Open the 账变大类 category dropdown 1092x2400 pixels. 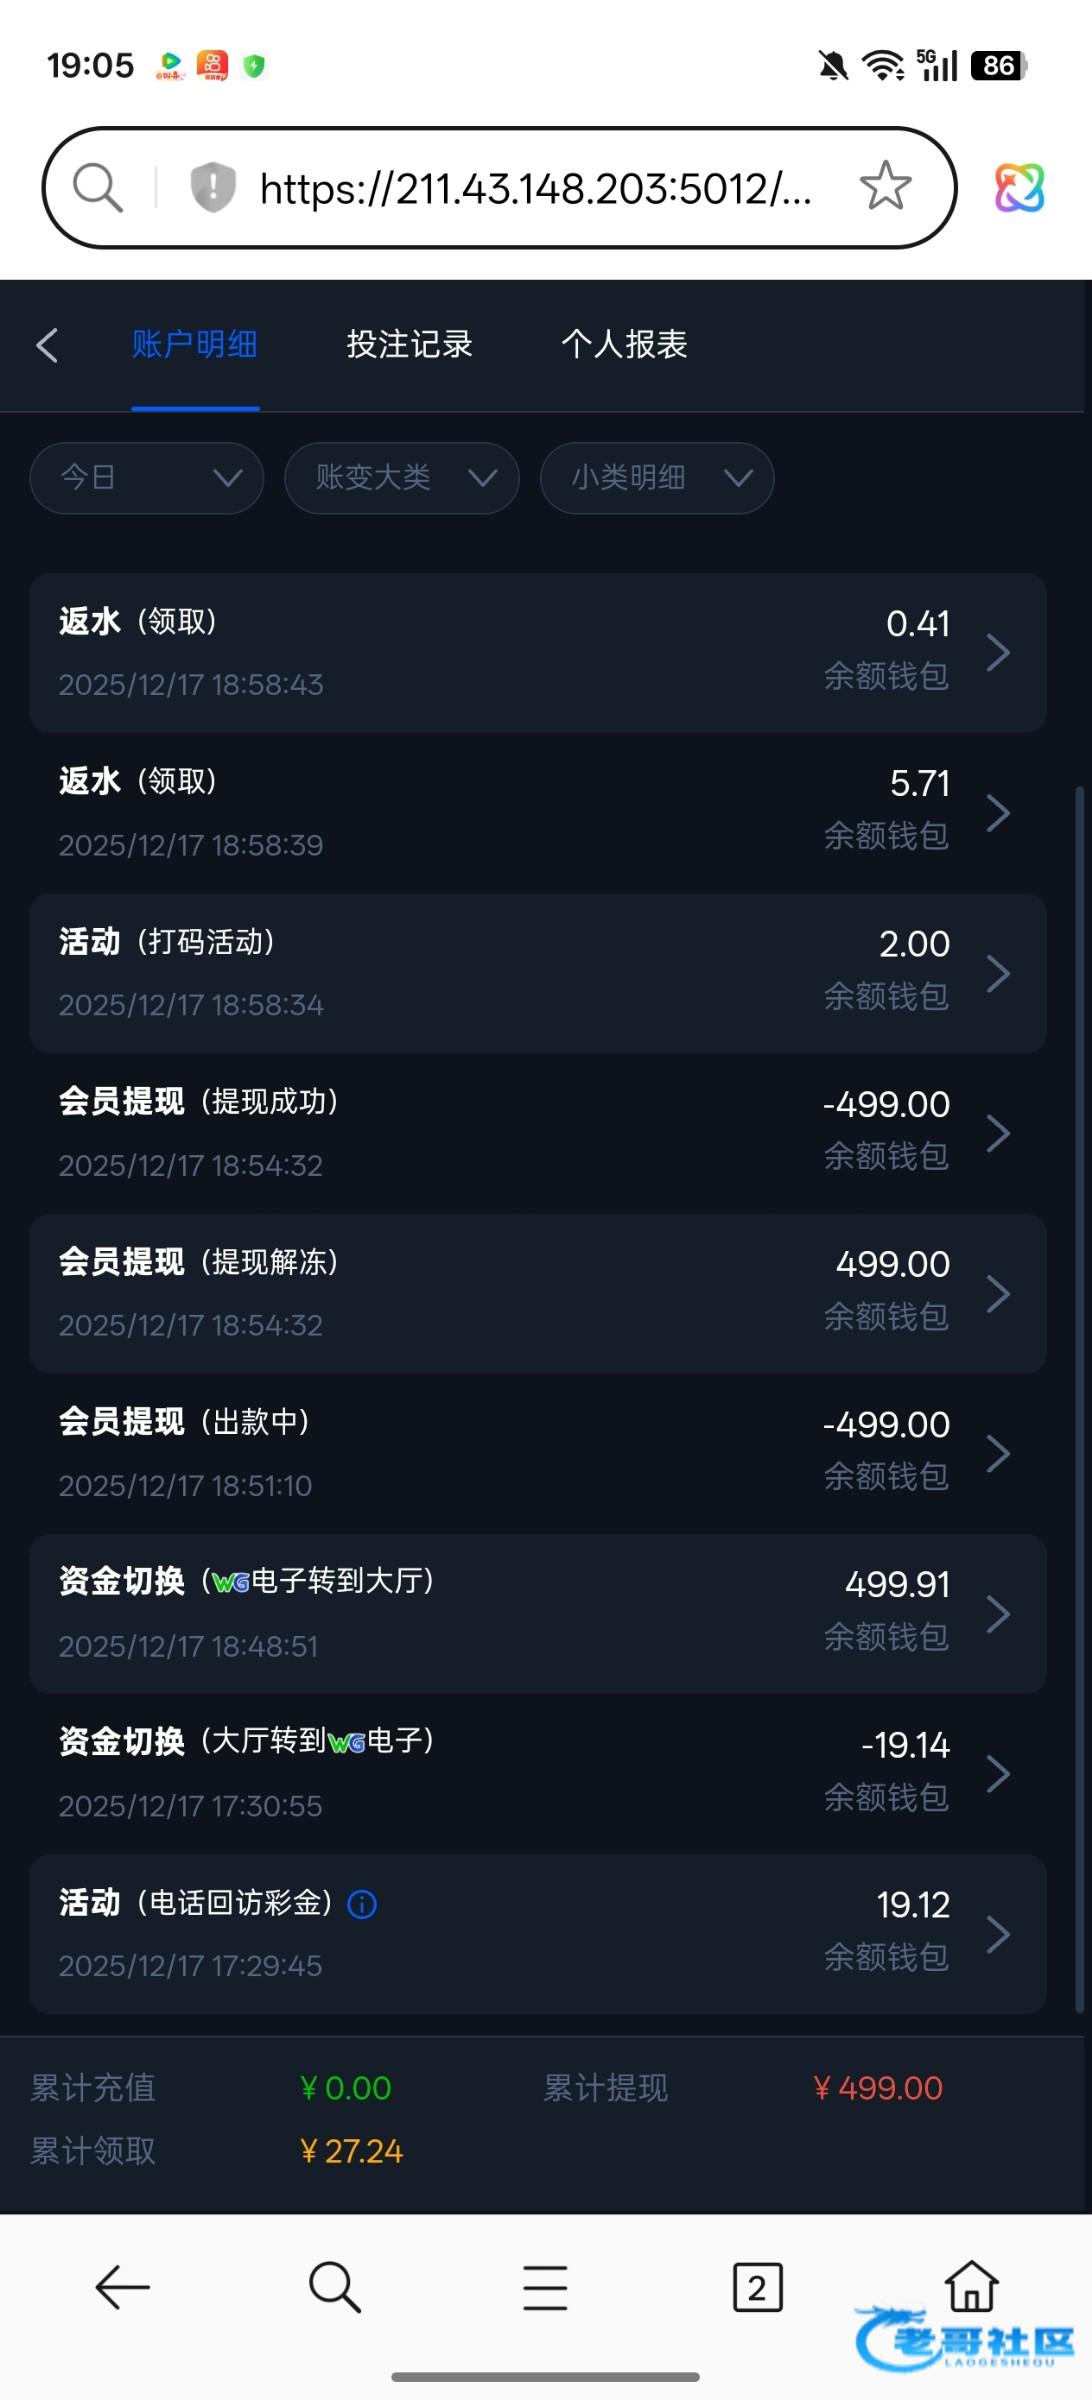(402, 478)
